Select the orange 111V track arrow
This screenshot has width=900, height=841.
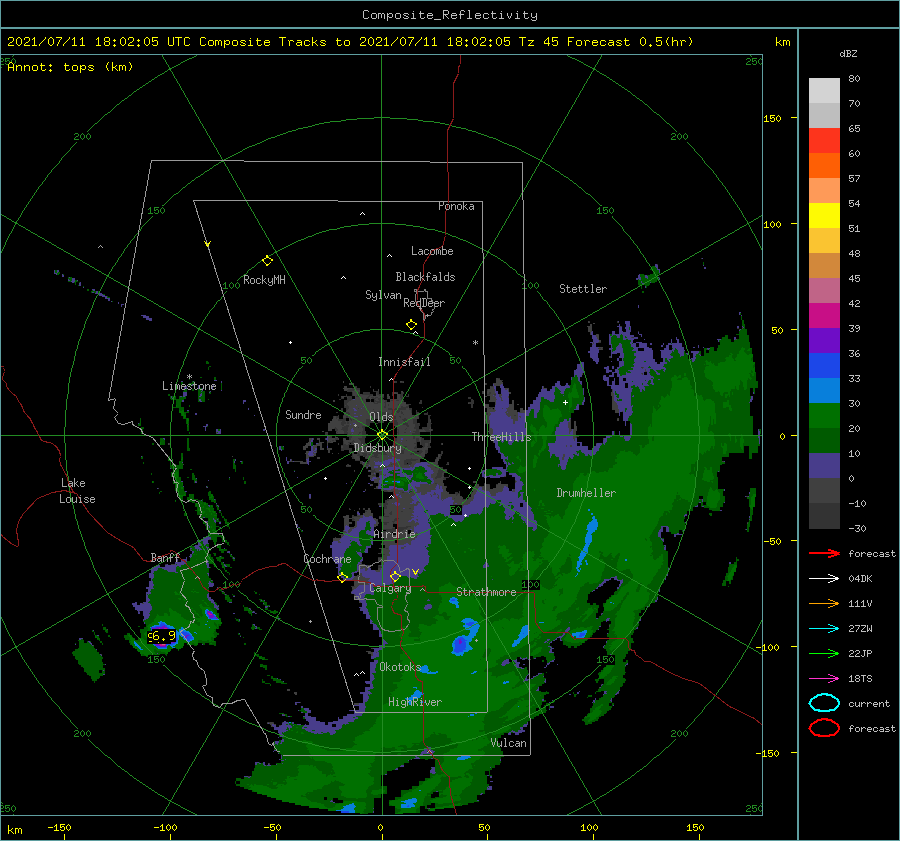(x=824, y=603)
